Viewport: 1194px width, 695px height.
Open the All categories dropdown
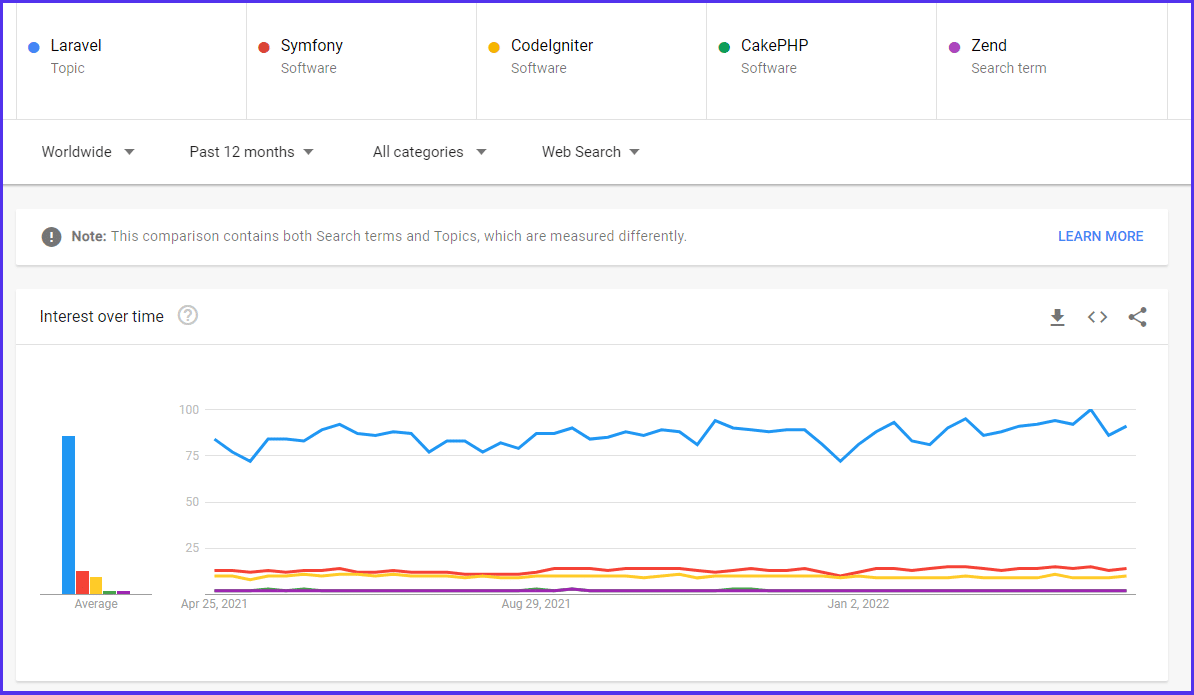coord(429,152)
